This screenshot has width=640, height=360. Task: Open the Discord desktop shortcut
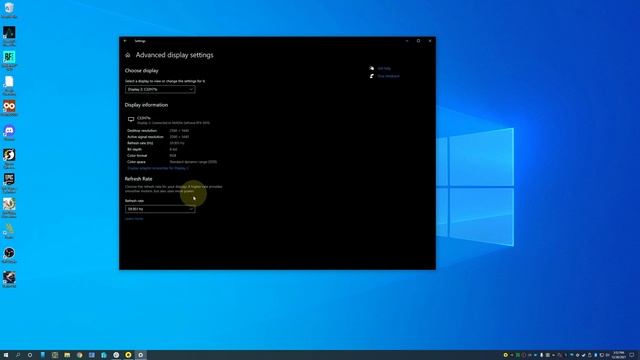(x=9, y=133)
